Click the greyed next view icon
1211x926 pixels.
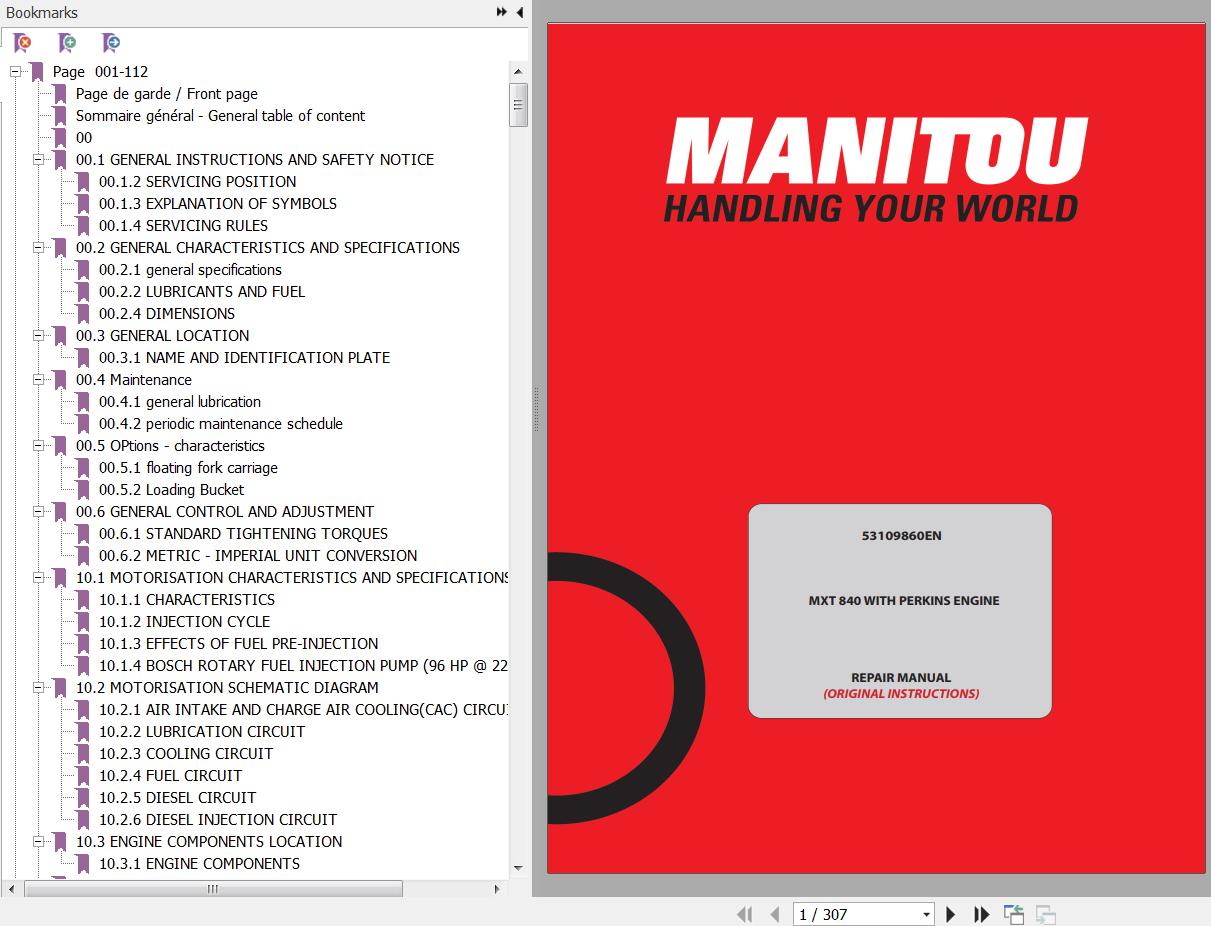[x=1046, y=914]
